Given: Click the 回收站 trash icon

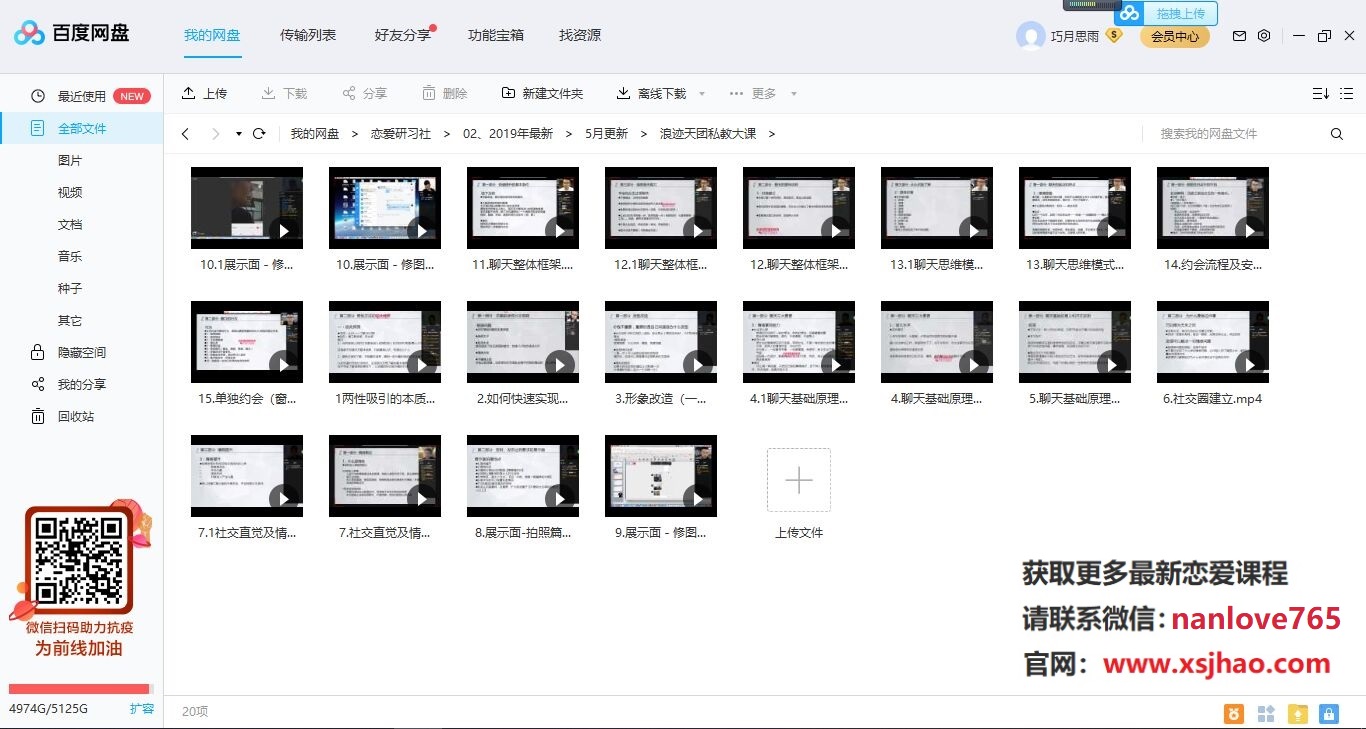Looking at the screenshot, I should tap(38, 417).
